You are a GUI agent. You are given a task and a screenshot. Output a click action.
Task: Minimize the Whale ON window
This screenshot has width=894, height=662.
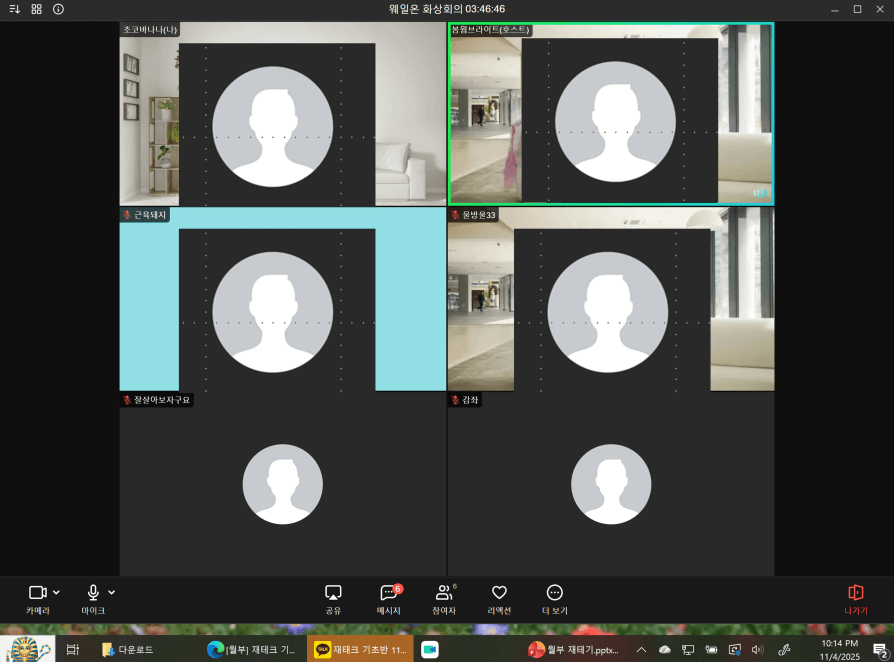(835, 9)
